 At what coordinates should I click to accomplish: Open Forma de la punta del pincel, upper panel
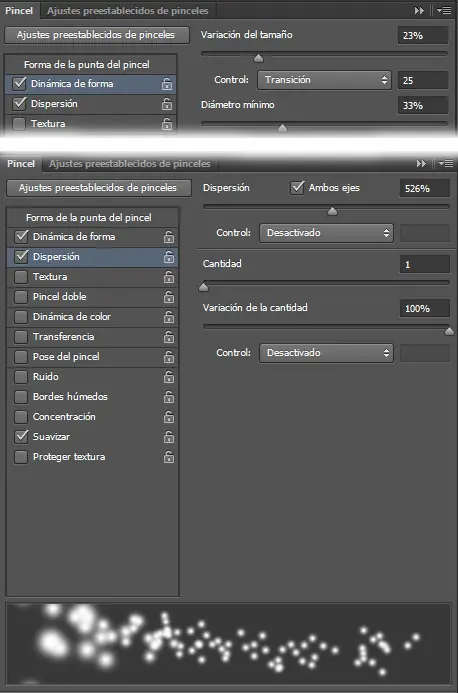coord(91,65)
